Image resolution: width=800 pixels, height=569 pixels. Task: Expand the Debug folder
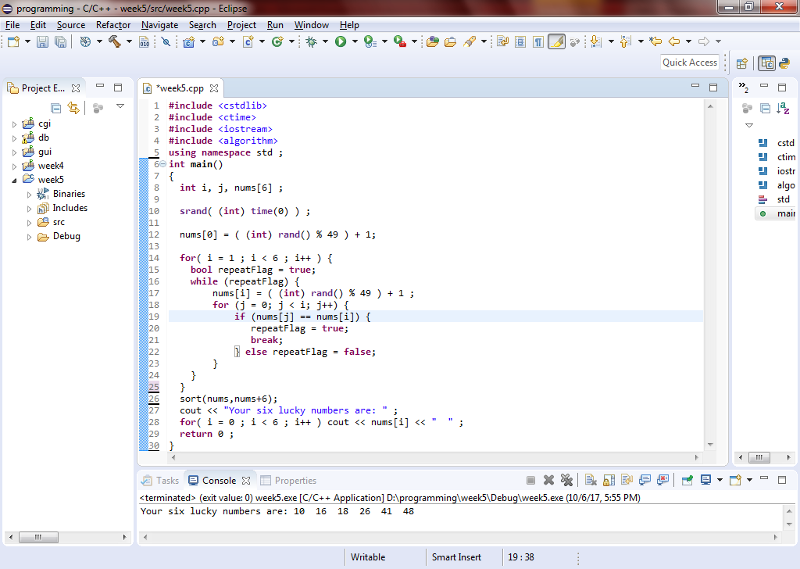29,237
